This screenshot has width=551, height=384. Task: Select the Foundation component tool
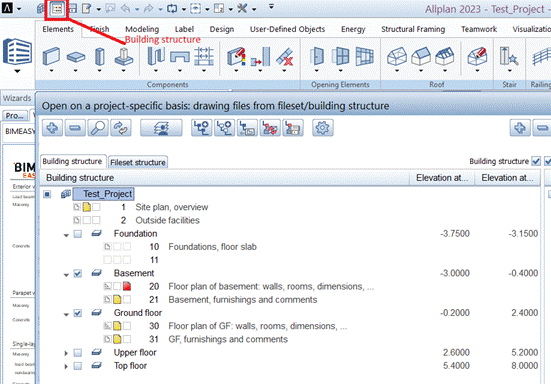[124, 57]
